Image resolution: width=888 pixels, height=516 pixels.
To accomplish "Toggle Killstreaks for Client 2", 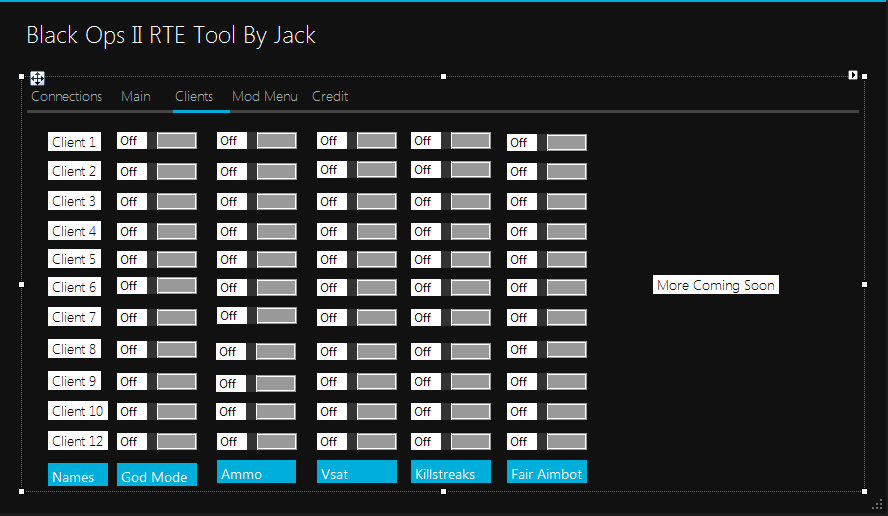I will 451,169.
